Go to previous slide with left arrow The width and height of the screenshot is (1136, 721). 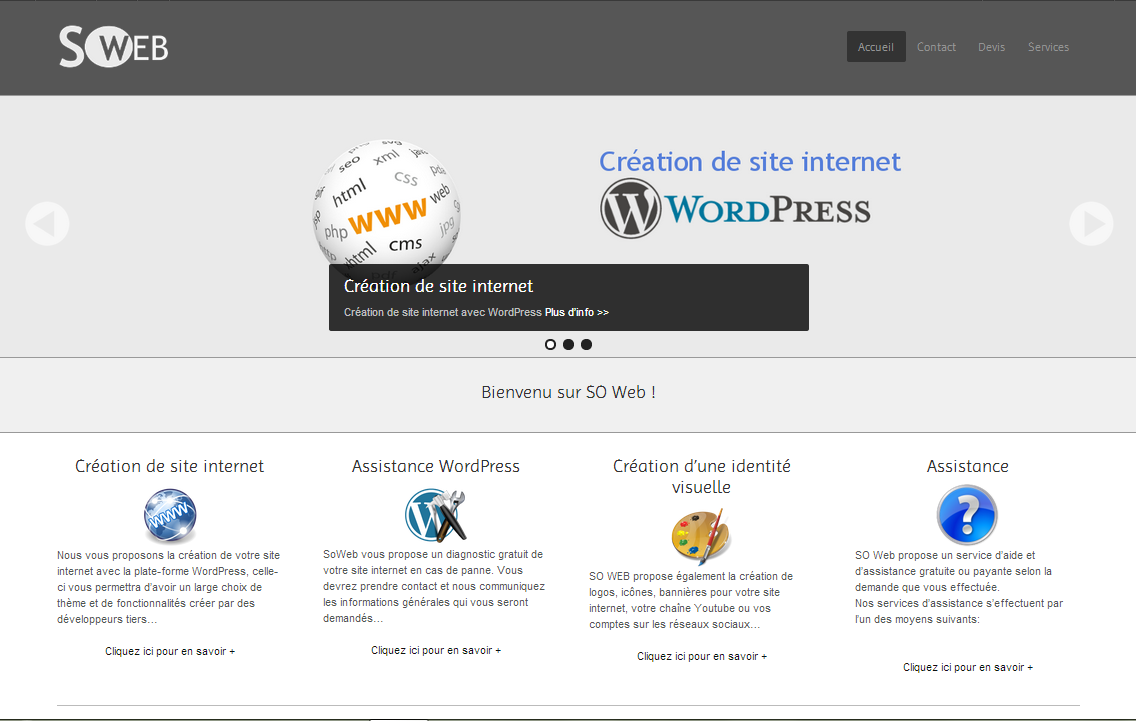coord(47,224)
